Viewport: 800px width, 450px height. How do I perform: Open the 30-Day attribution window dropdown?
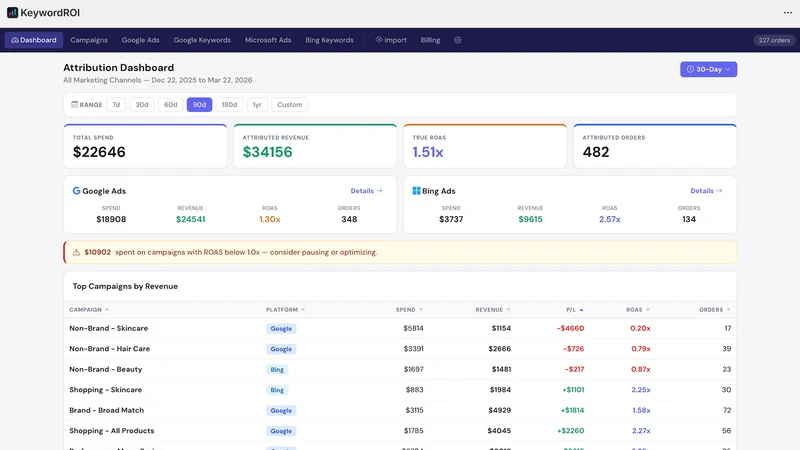pyautogui.click(x=708, y=69)
